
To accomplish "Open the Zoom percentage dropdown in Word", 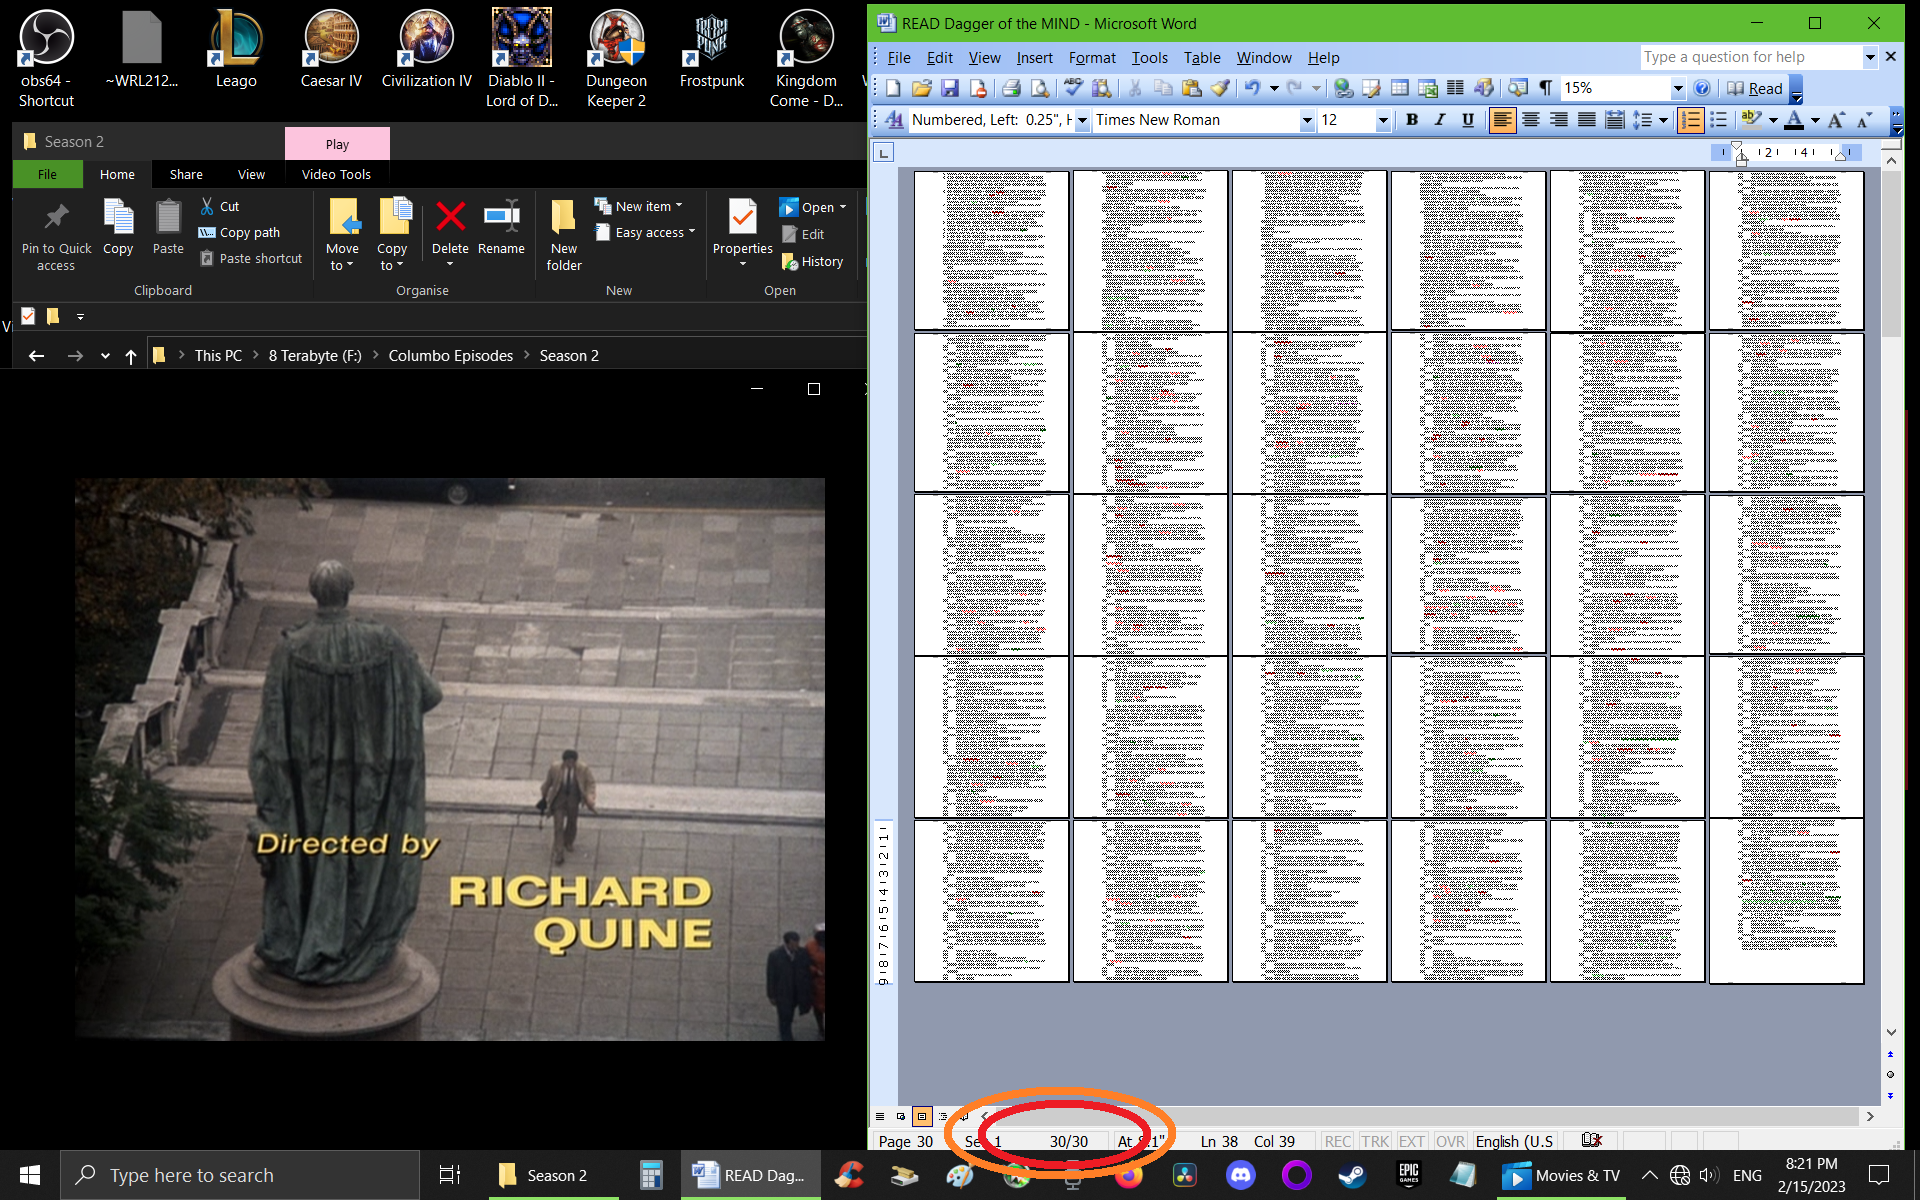I will (1678, 89).
